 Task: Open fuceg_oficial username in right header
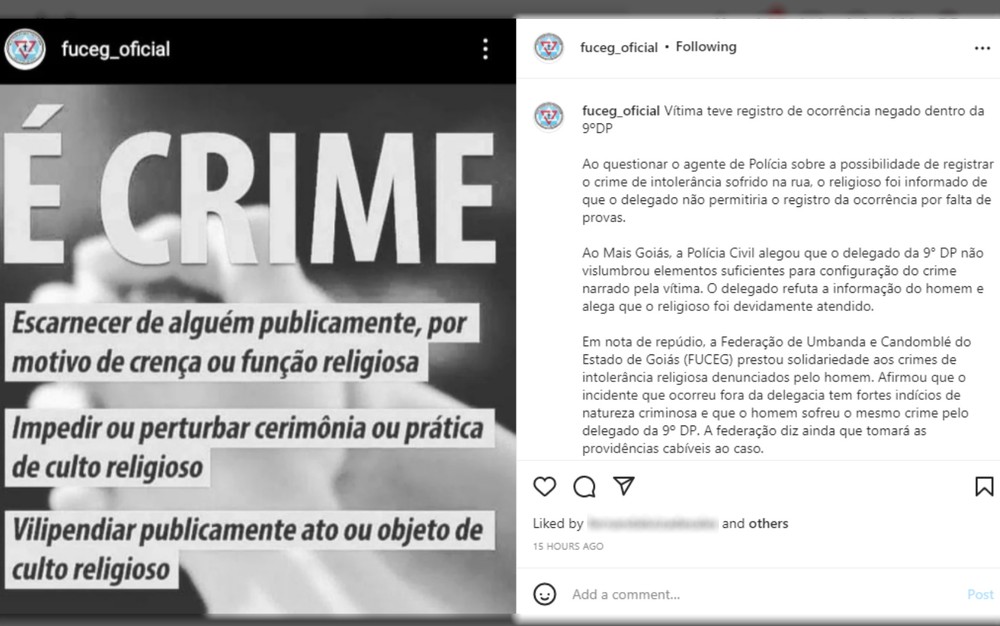click(619, 48)
